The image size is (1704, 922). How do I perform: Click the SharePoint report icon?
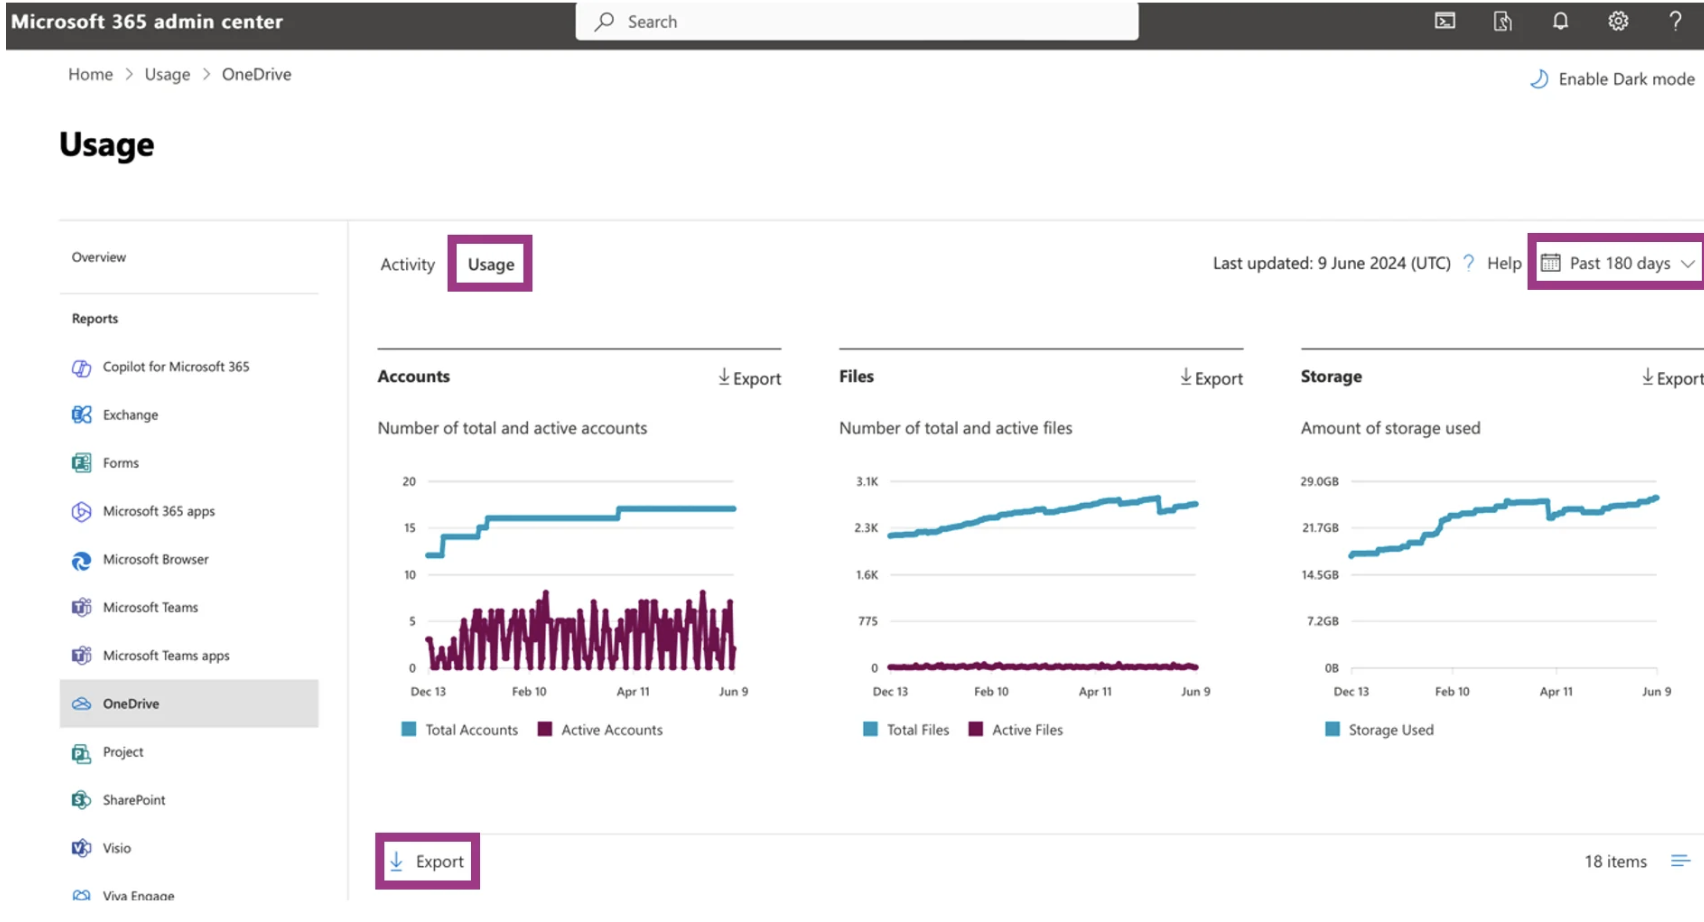click(x=82, y=800)
